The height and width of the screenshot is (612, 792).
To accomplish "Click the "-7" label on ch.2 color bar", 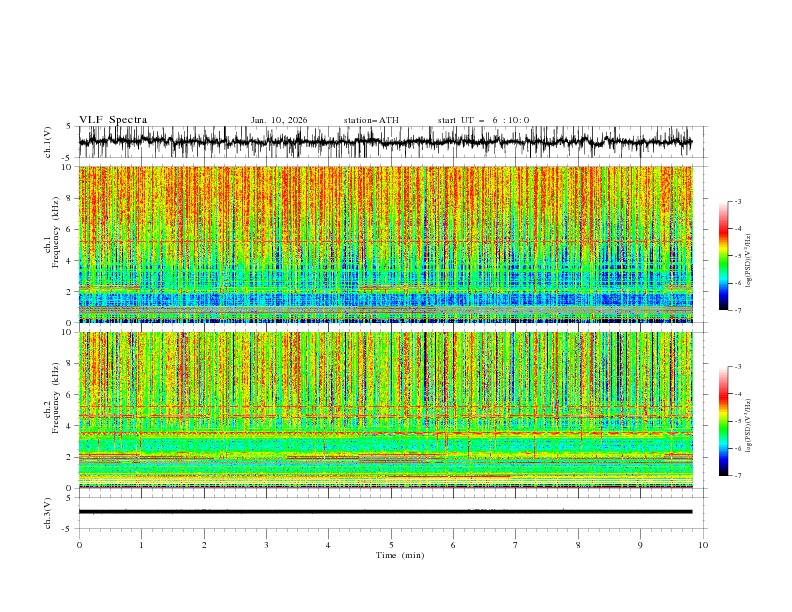I will click(x=738, y=476).
